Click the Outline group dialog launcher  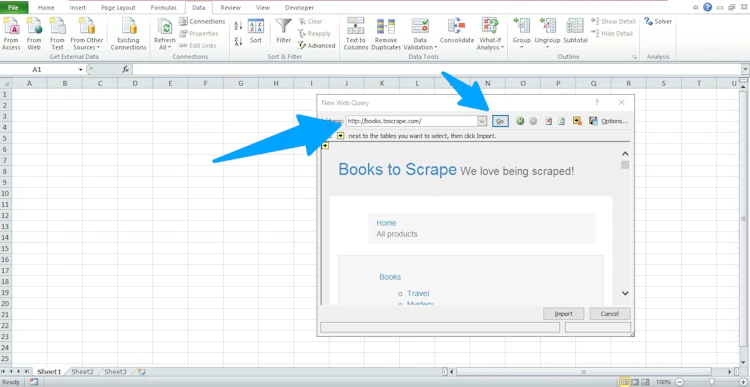coord(634,57)
